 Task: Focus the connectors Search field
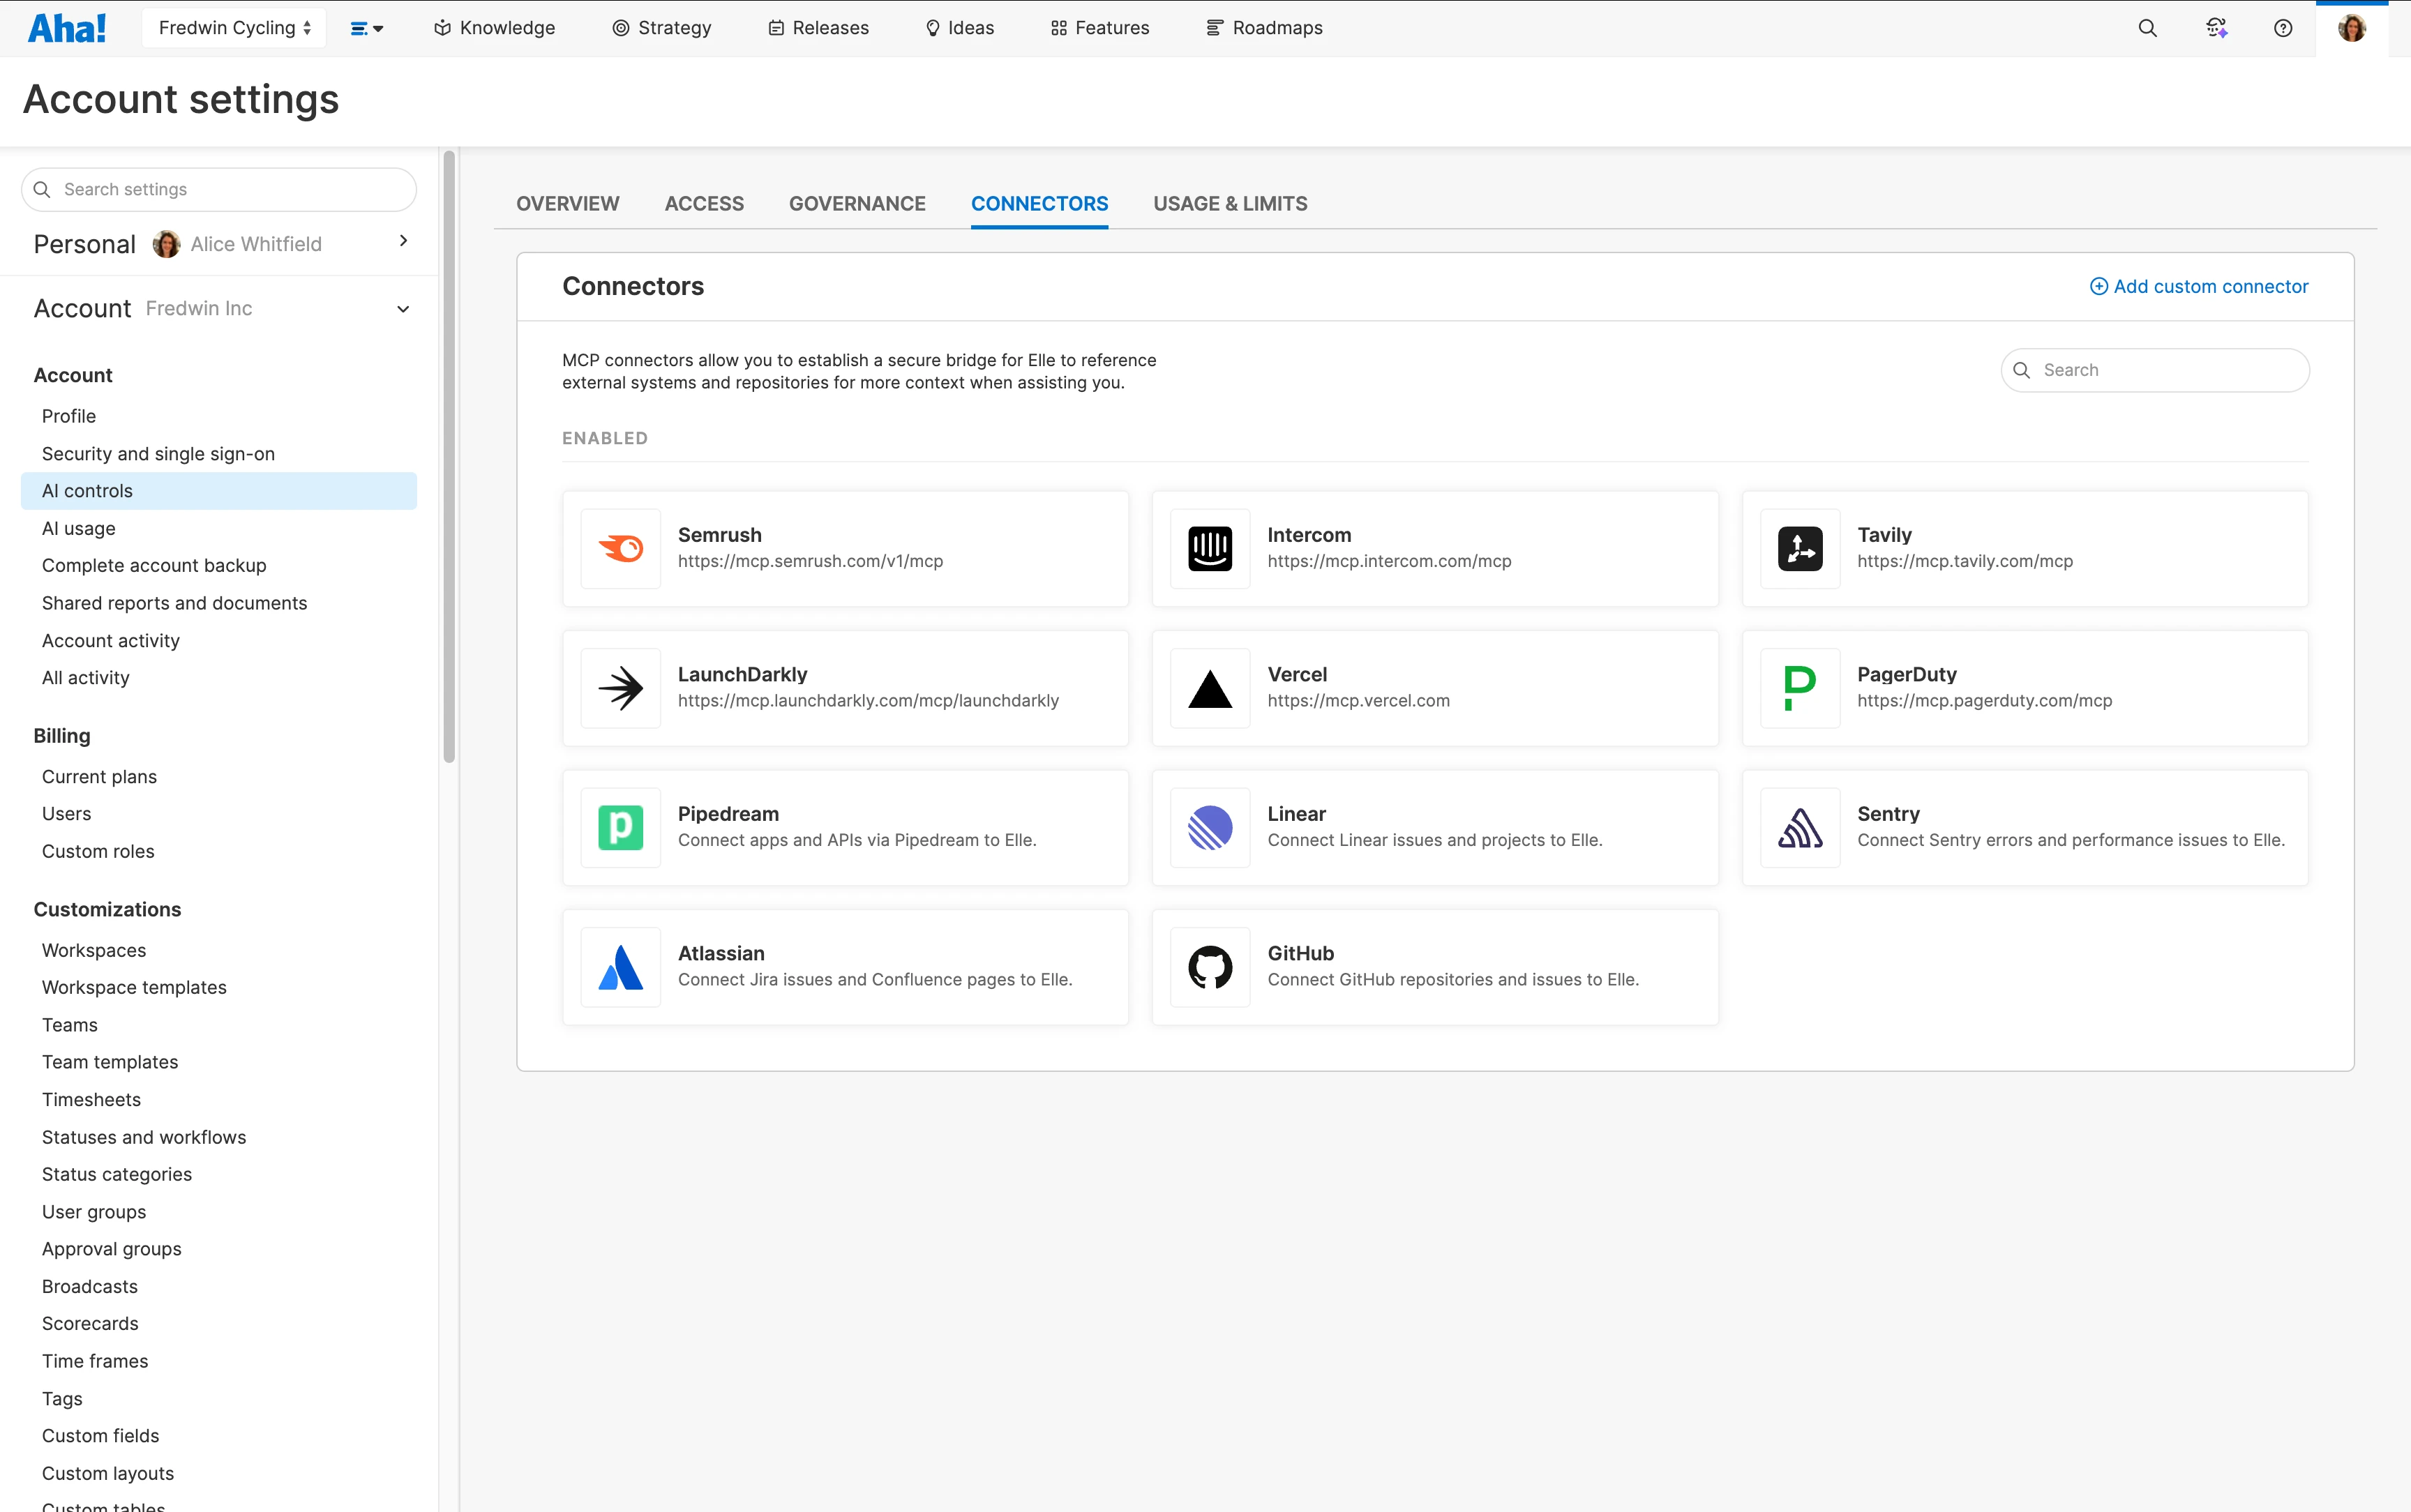[2155, 370]
